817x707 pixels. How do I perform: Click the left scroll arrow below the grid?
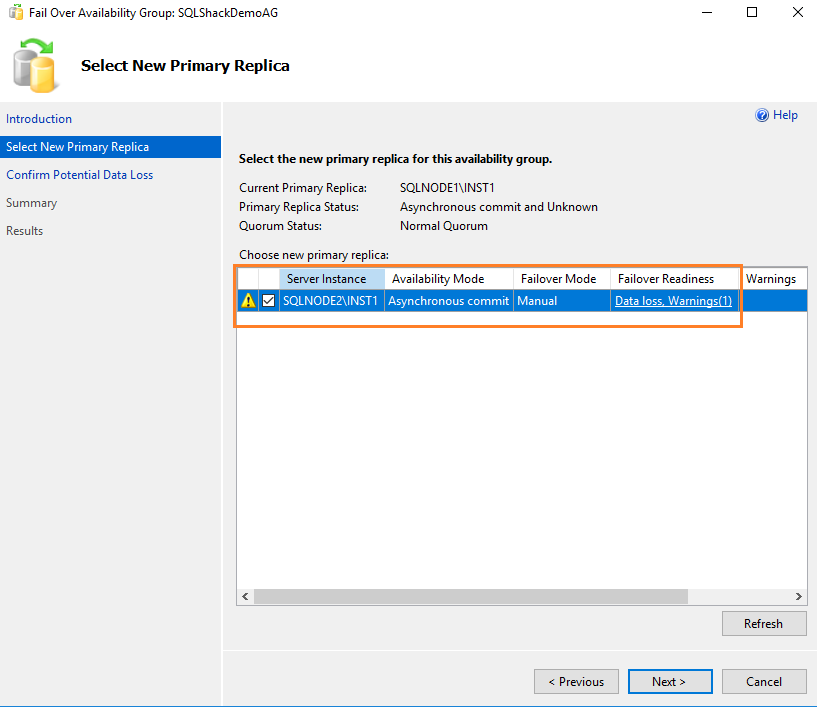click(x=244, y=595)
